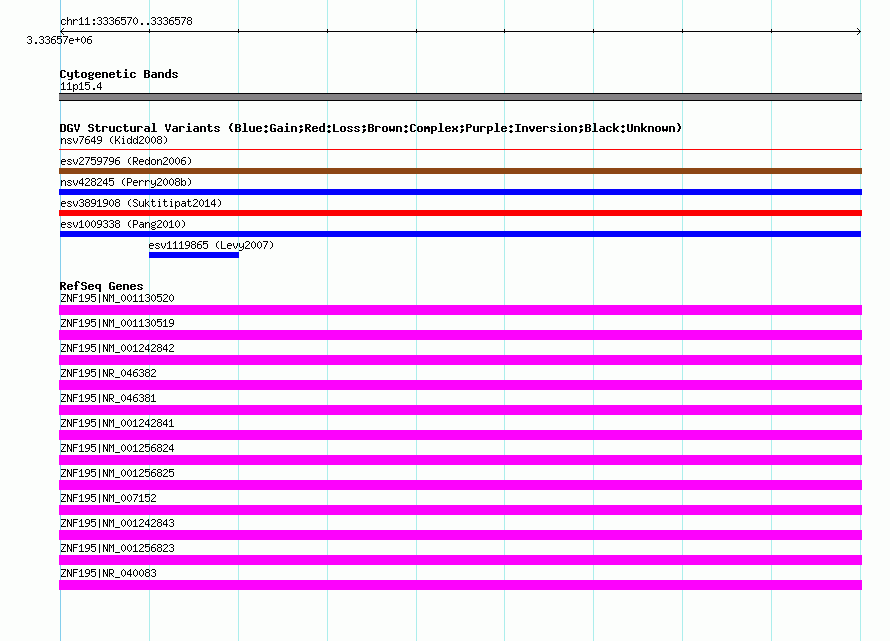This screenshot has width=890, height=641.
Task: Click the gray 11p15.4 cytogenetic band bar
Action: pyautogui.click(x=460, y=97)
